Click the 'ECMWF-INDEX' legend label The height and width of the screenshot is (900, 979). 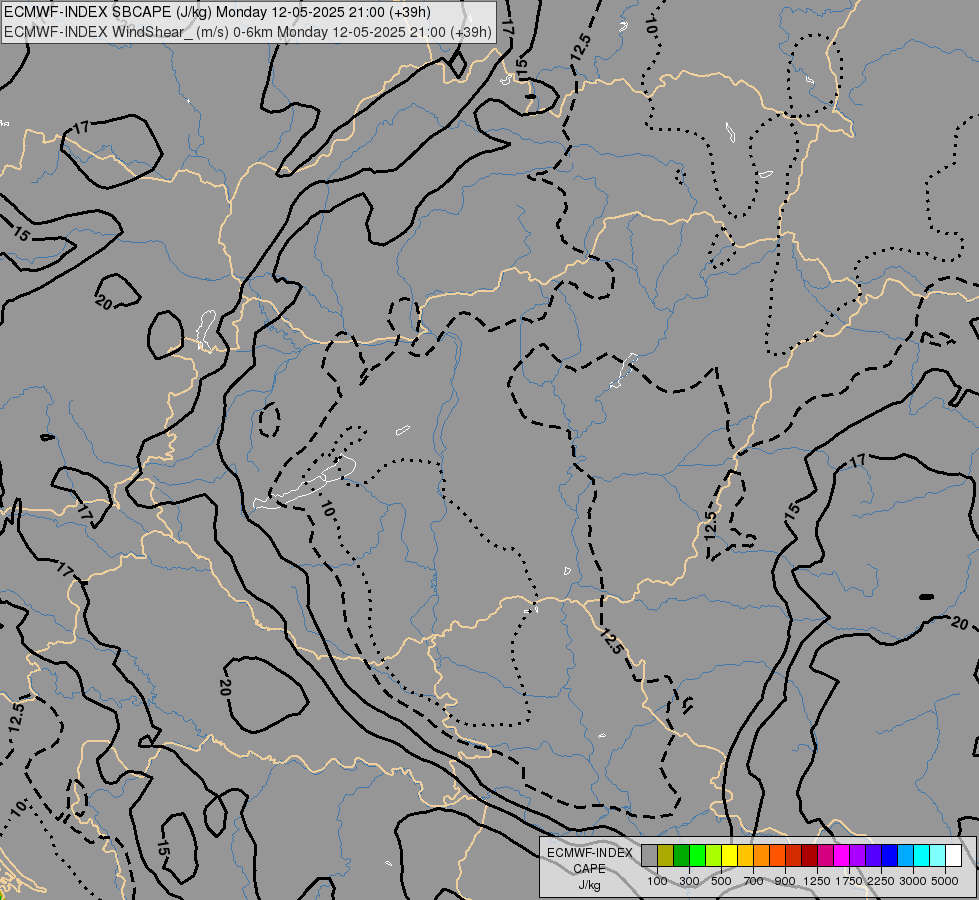coord(590,853)
